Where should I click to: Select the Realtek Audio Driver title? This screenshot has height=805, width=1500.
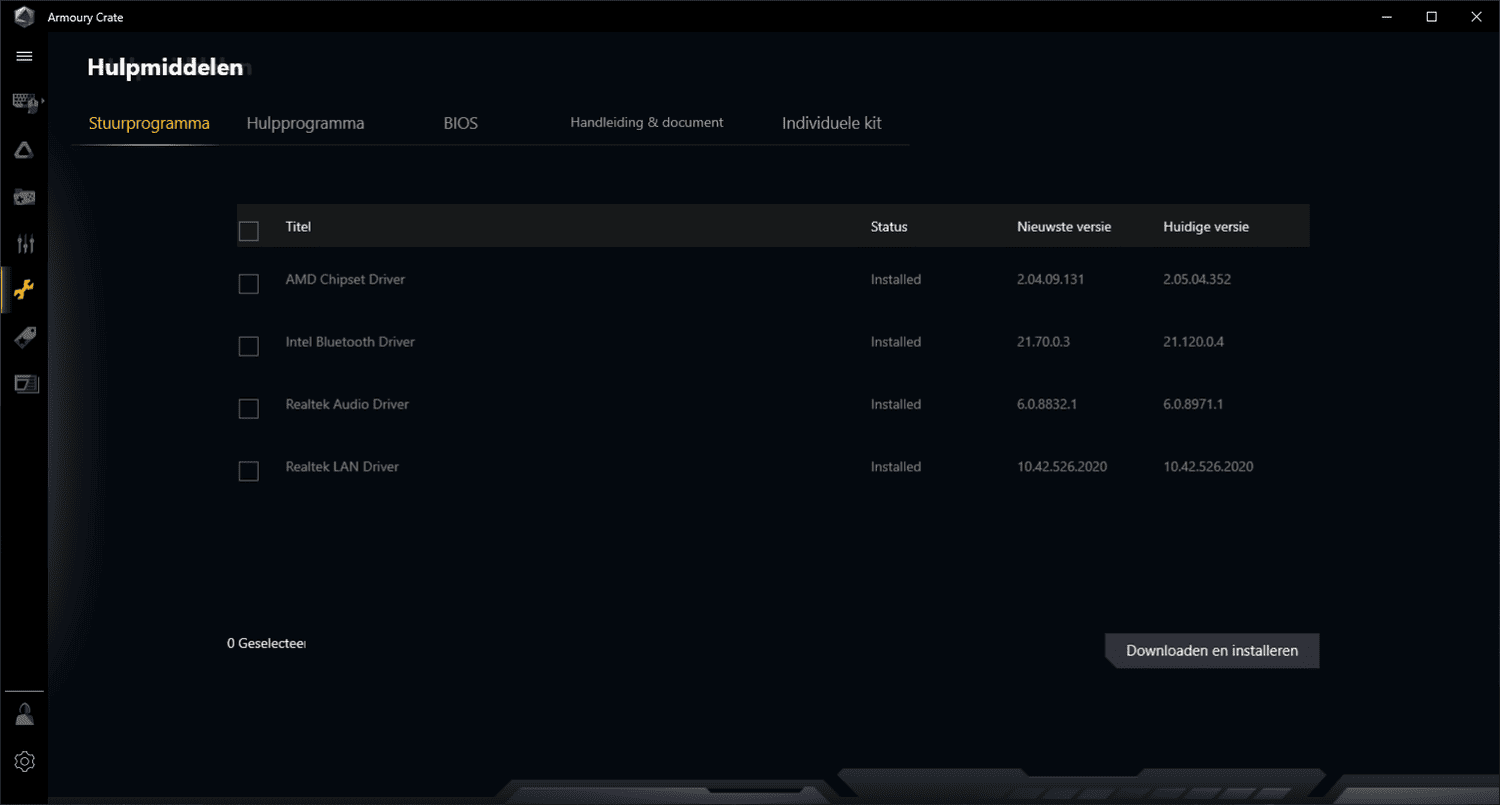(x=347, y=404)
